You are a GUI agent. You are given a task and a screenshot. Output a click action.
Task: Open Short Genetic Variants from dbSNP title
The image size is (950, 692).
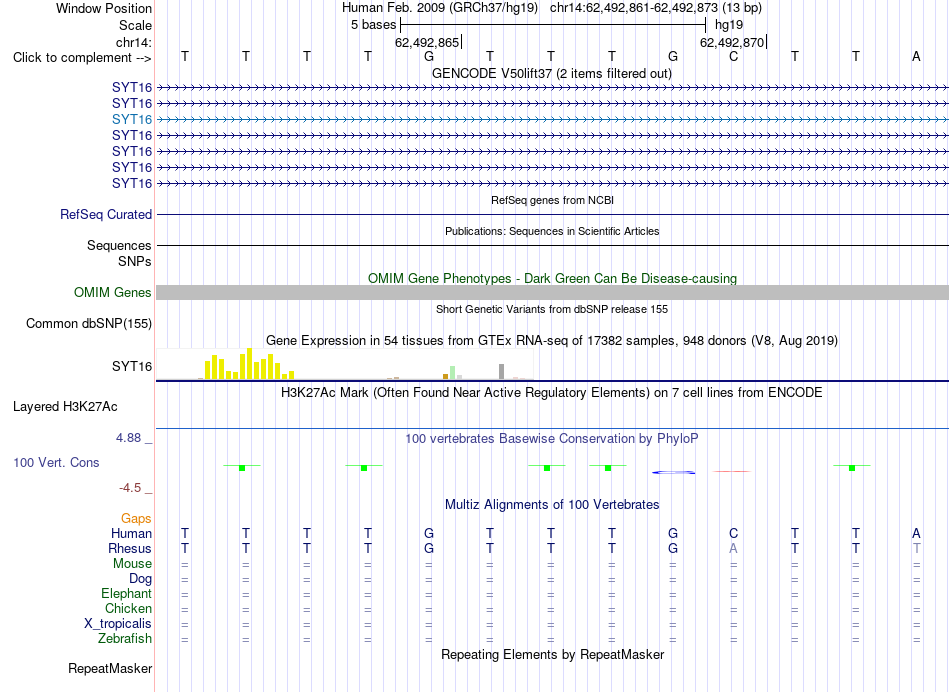pos(552,309)
